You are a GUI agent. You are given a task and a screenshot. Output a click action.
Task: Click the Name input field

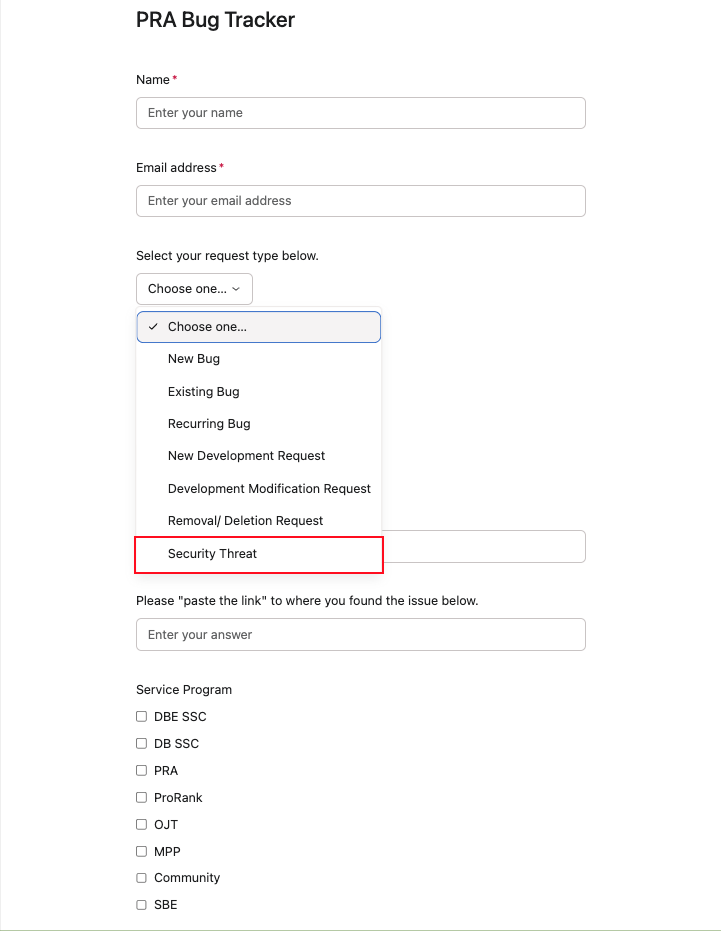point(360,113)
